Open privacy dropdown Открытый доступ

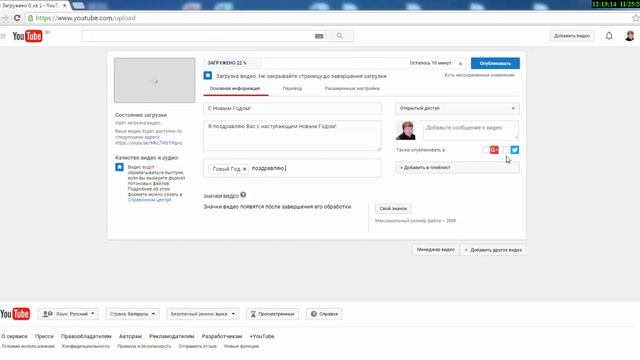[x=457, y=108]
